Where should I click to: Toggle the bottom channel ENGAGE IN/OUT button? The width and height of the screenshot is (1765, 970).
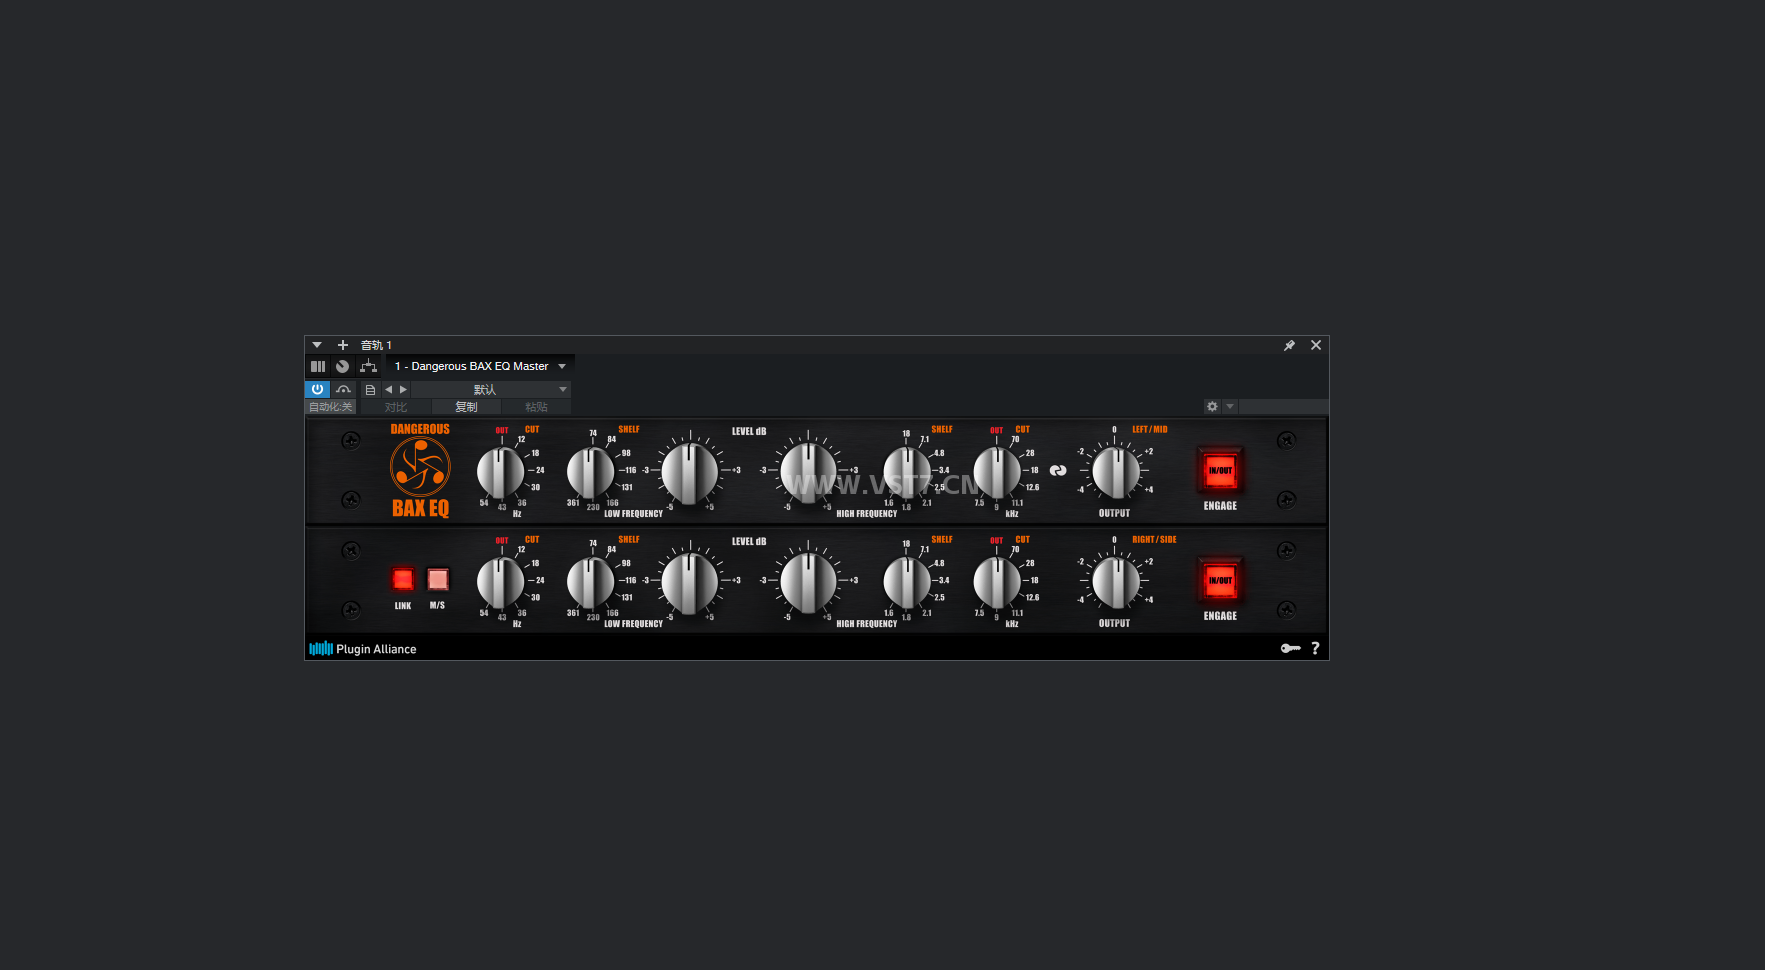[x=1220, y=580]
